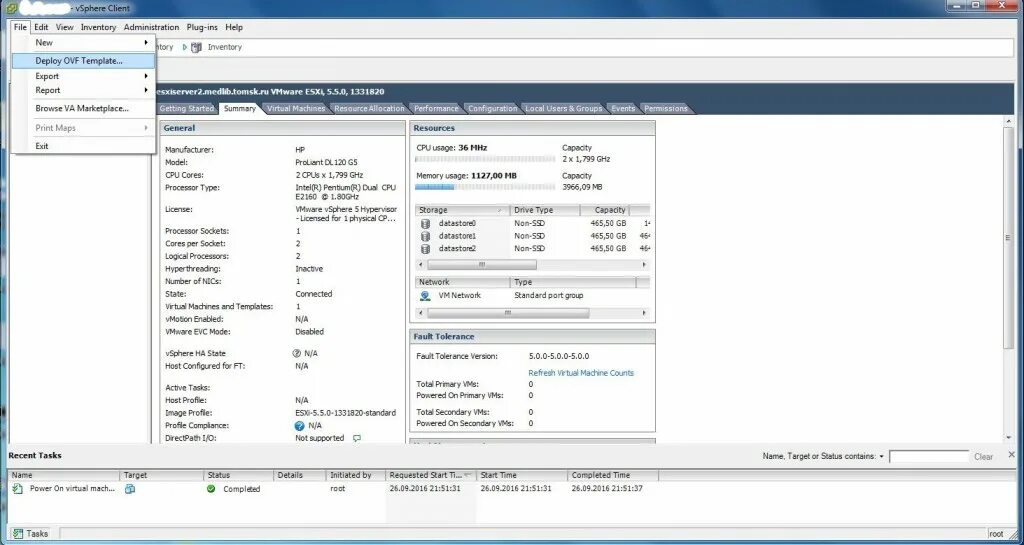This screenshot has height=545, width=1024.
Task: Open the Resource Allocation tab
Action: (370, 108)
